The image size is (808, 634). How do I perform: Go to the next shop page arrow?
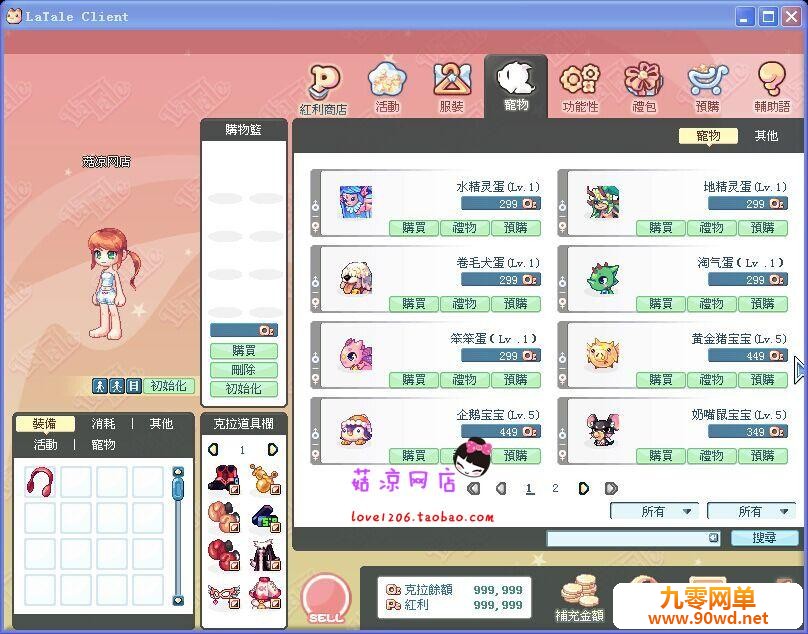[583, 488]
